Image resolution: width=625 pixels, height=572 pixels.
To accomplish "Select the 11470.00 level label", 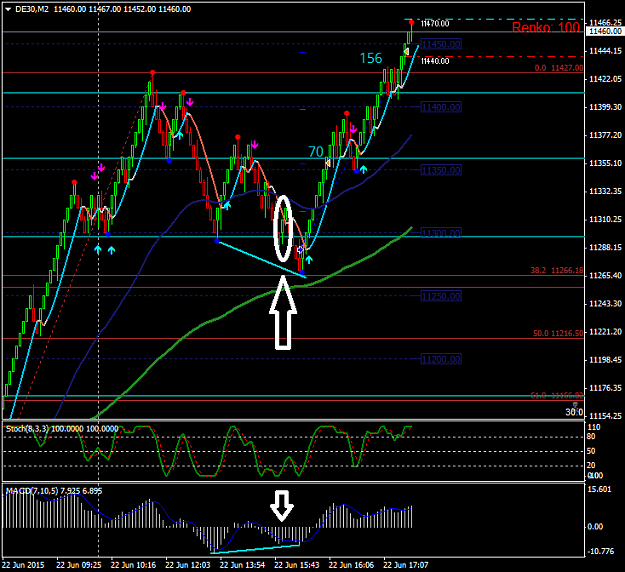I will tap(435, 24).
